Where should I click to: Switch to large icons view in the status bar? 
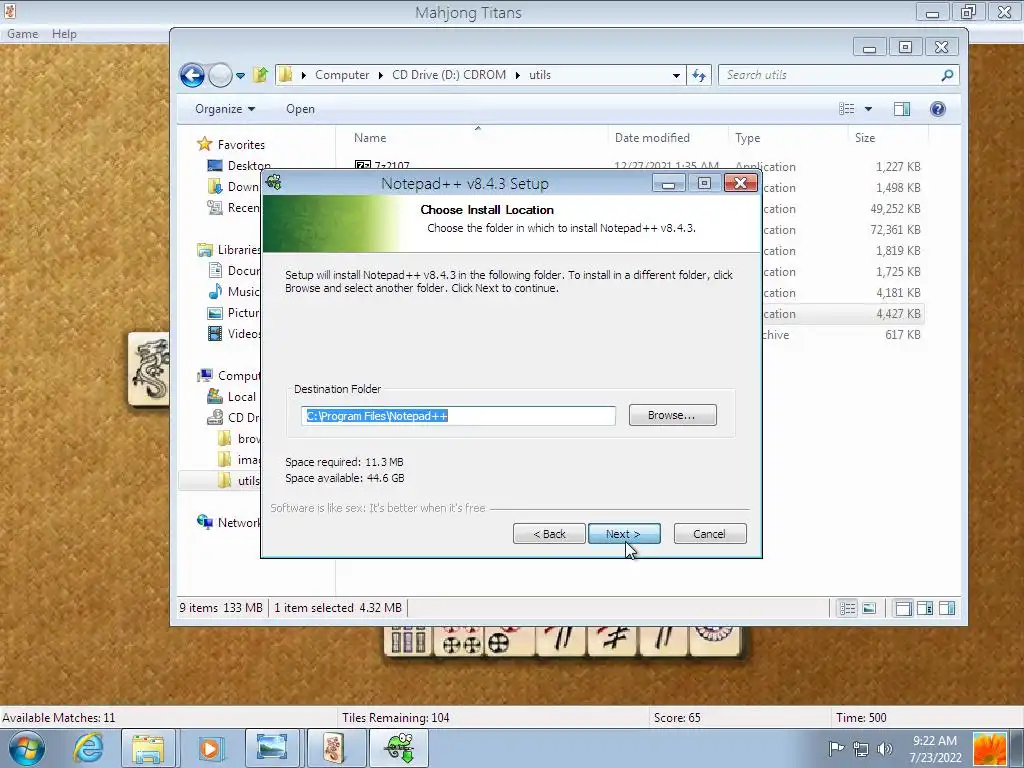[869, 609]
